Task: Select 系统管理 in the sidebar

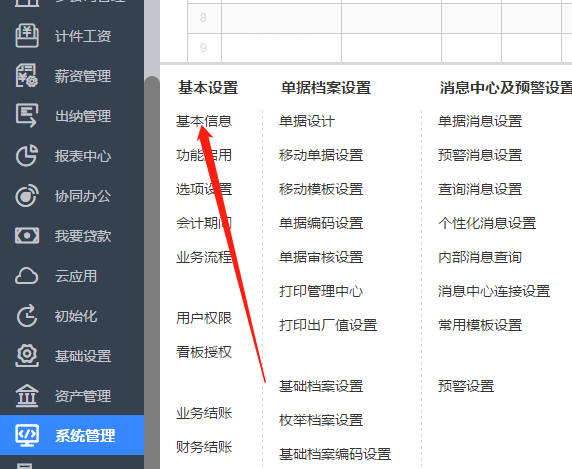Action: pos(72,435)
